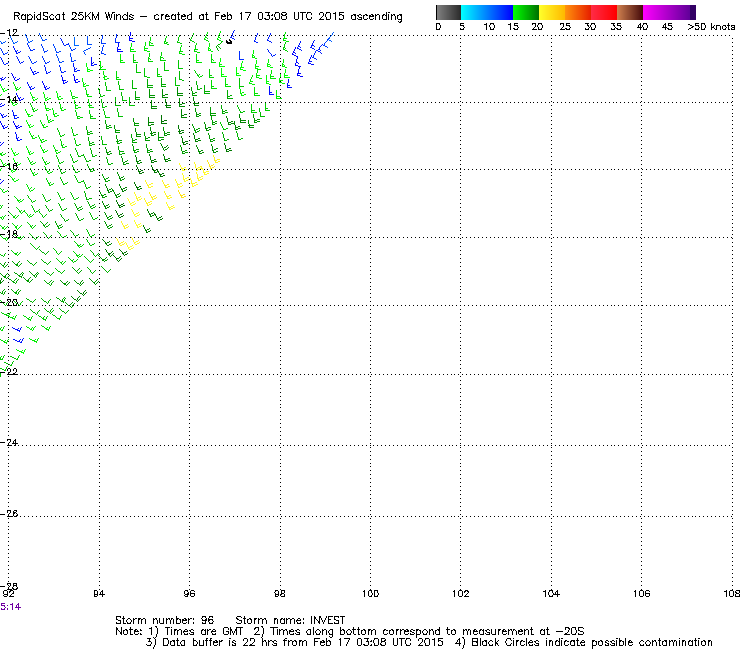Click the note 'Times are GMT'
Image resolution: width=740 pixels, height=650 pixels.
(x=204, y=632)
